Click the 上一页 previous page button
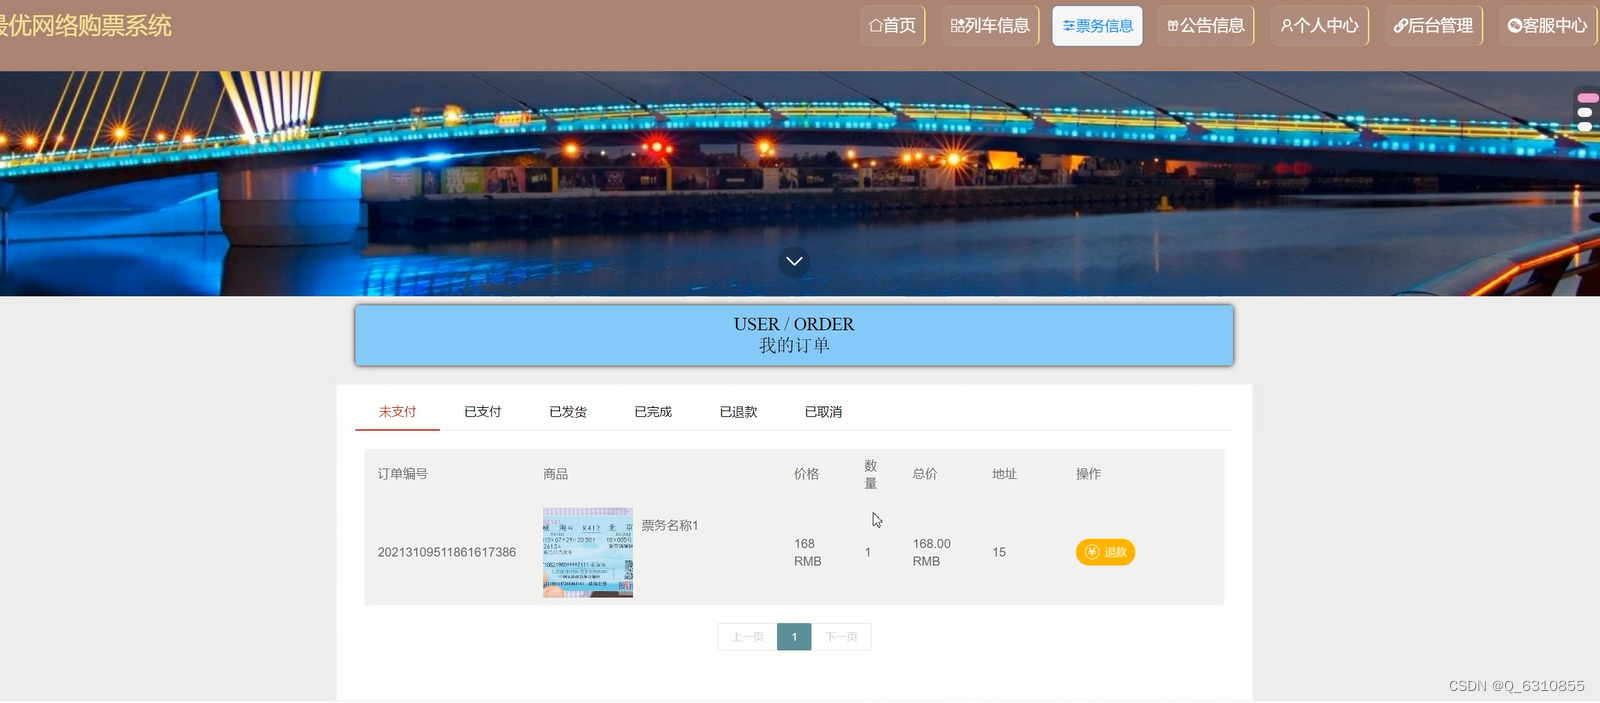Viewport: 1600px width, 703px height. [747, 637]
